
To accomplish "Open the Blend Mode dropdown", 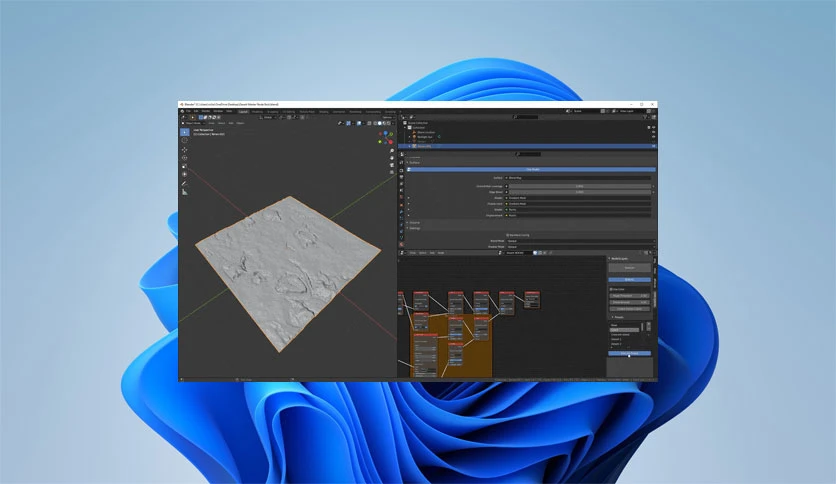I will pos(580,241).
